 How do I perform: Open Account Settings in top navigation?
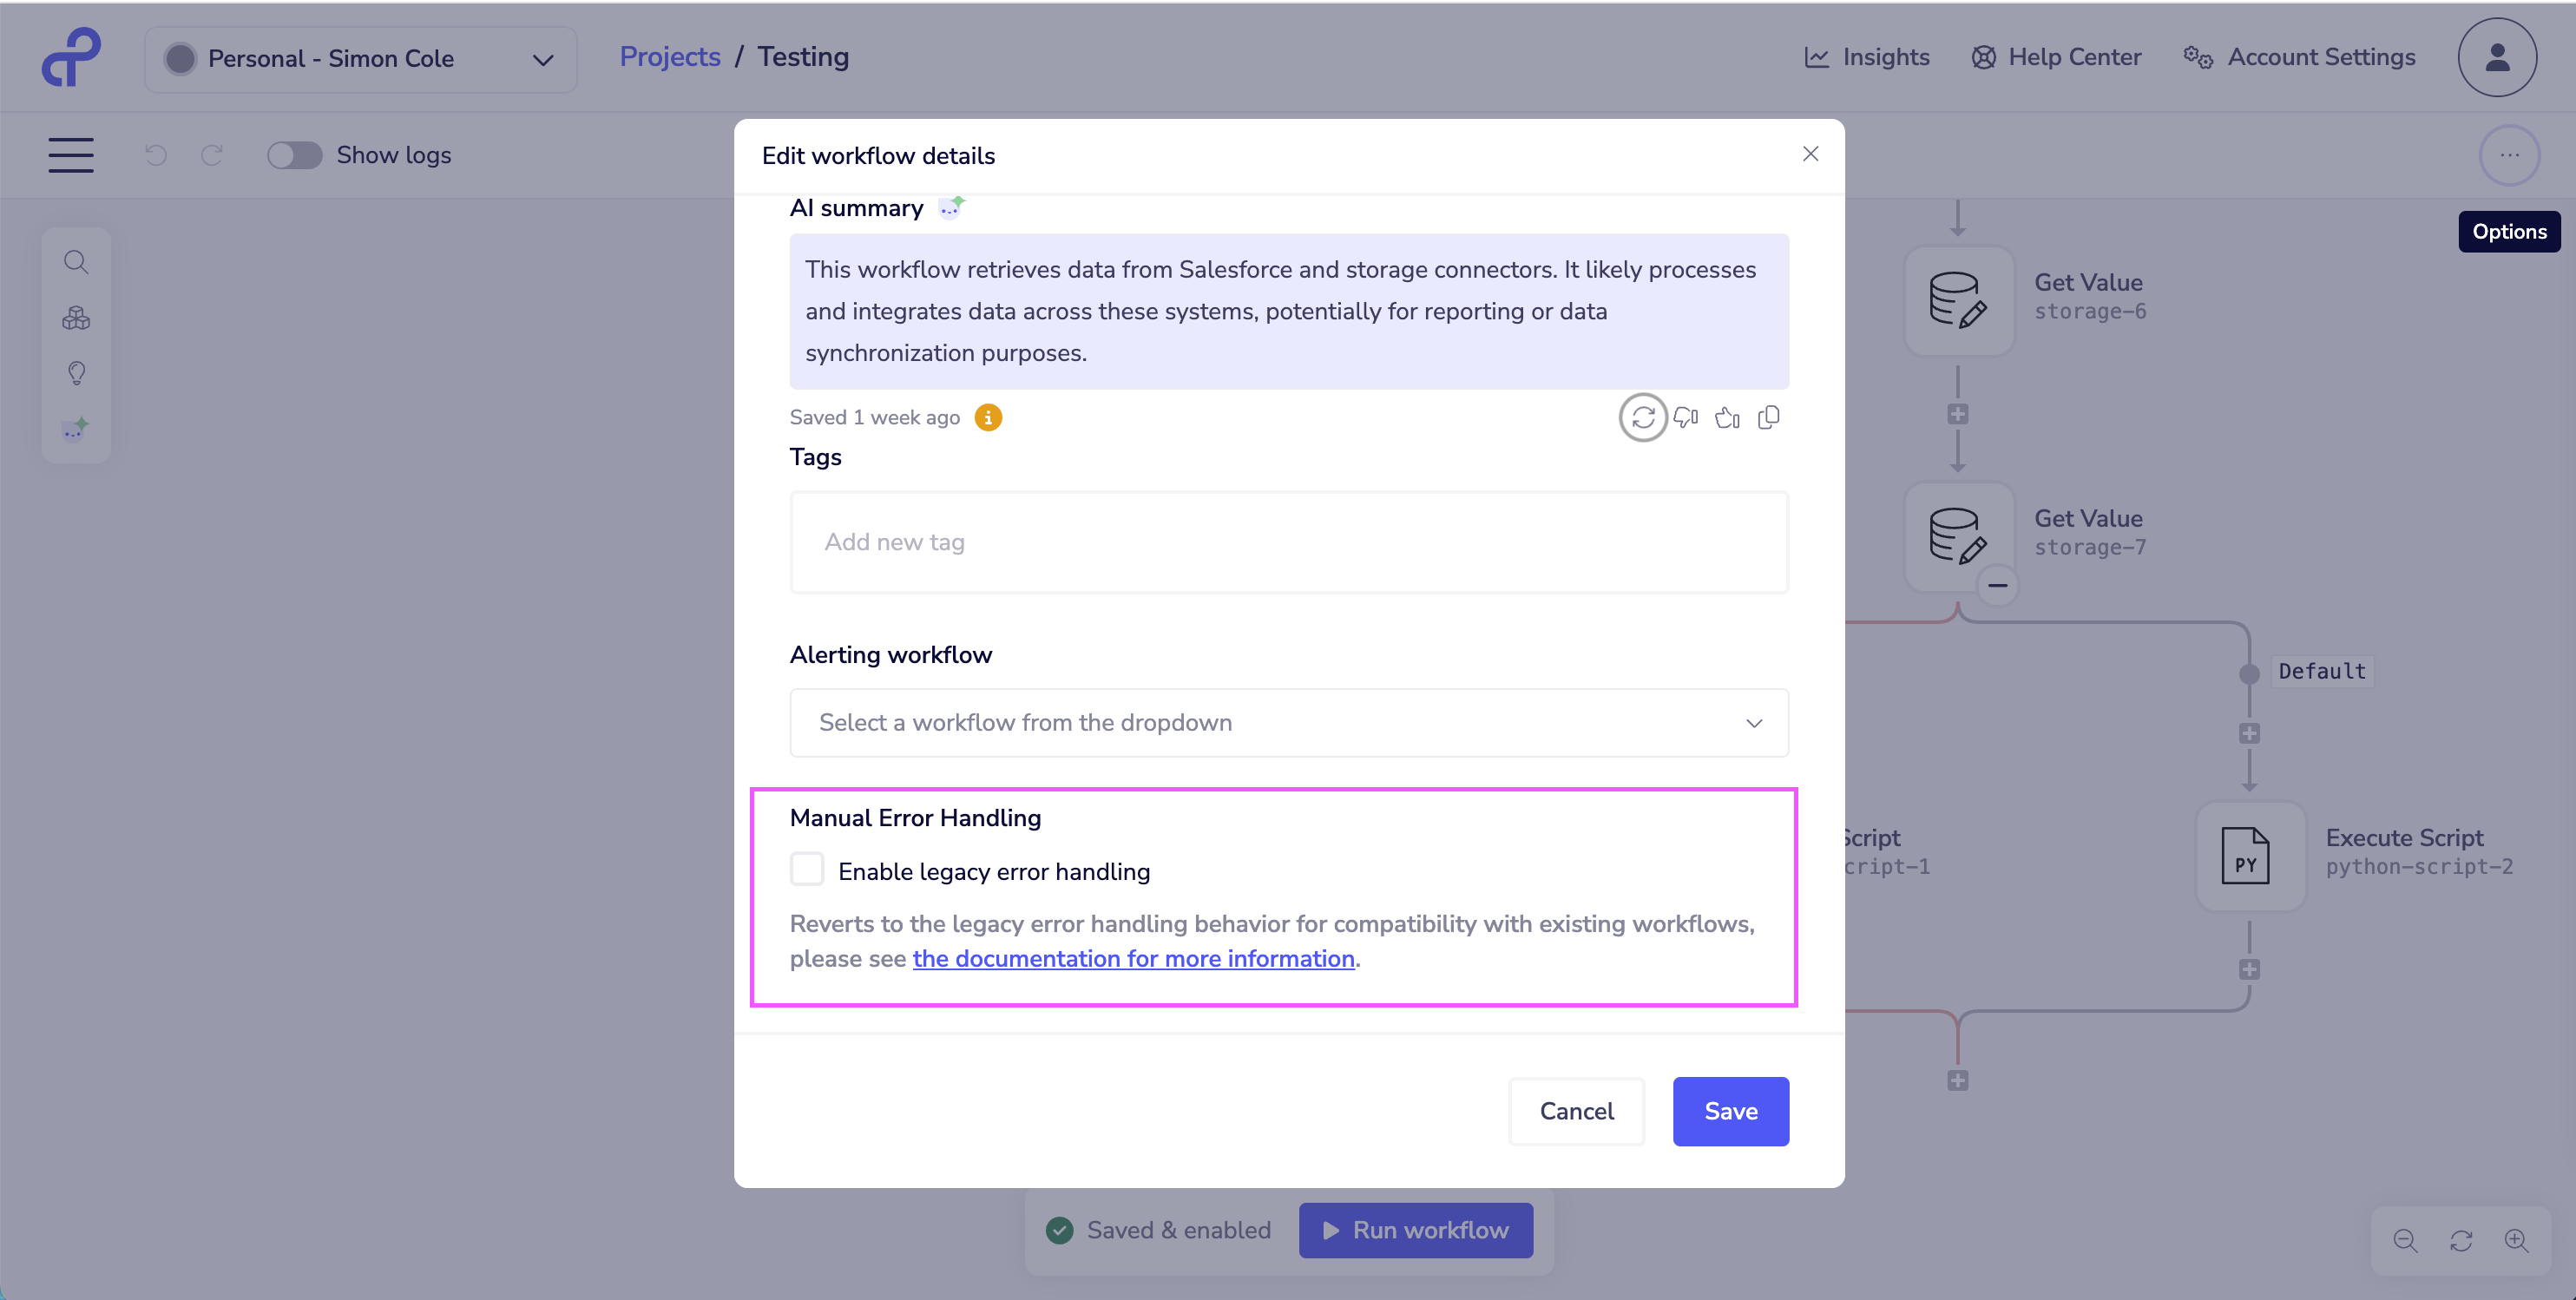tap(2298, 57)
